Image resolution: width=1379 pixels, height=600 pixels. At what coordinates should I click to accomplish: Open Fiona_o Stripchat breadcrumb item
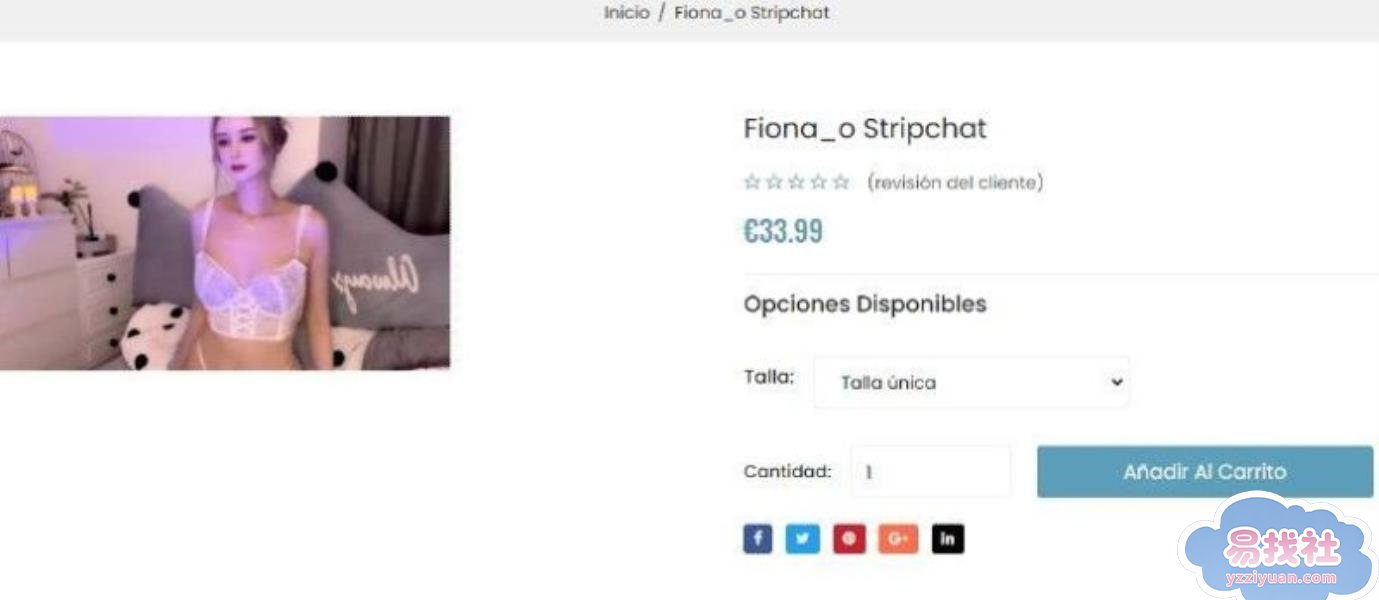click(x=752, y=13)
